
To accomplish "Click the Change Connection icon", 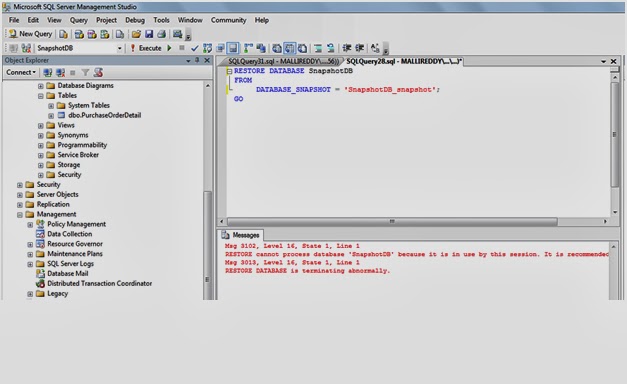I will tap(26, 48).
